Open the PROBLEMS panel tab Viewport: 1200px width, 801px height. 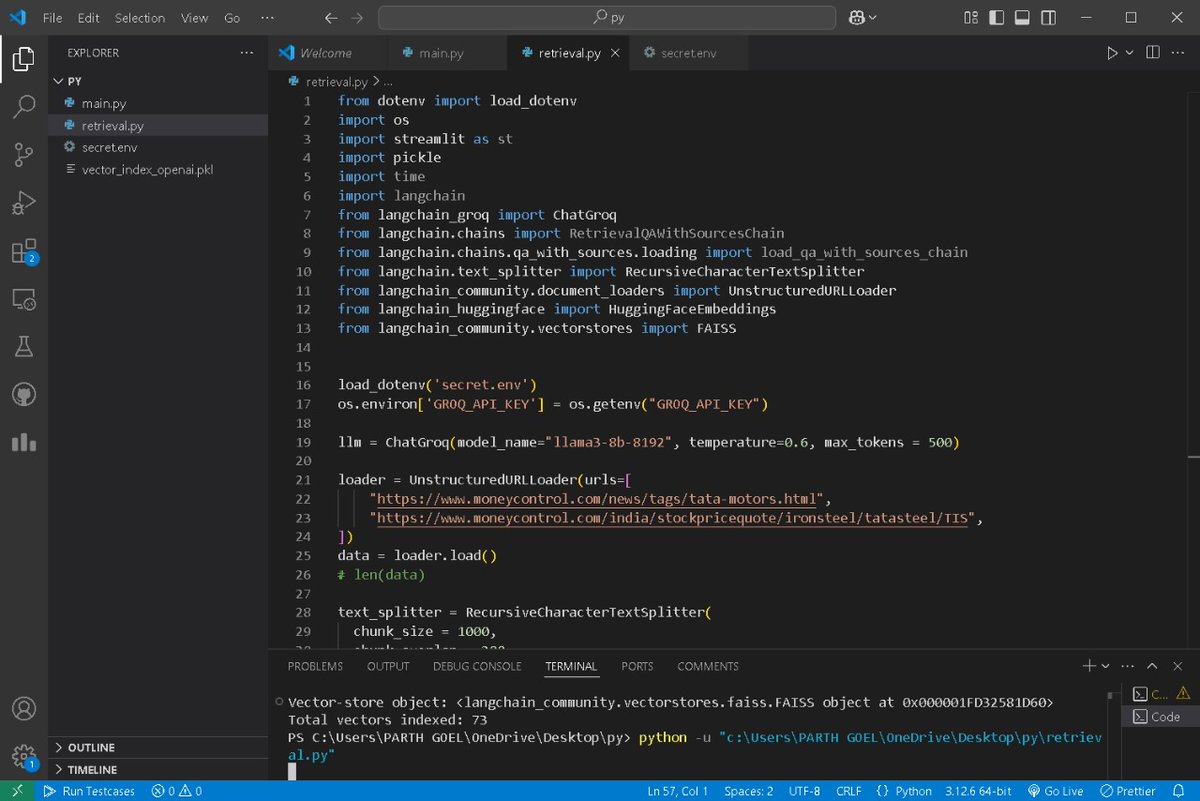click(x=315, y=666)
